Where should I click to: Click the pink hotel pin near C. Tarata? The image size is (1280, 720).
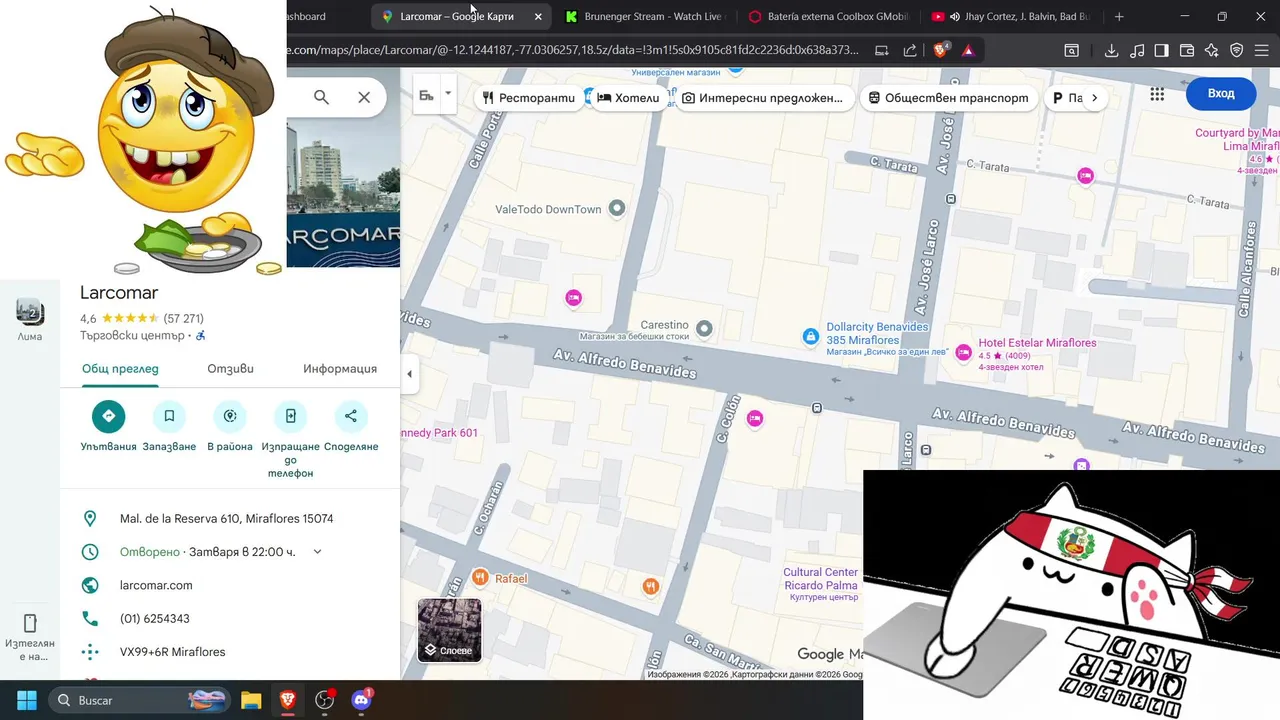coord(1085,176)
